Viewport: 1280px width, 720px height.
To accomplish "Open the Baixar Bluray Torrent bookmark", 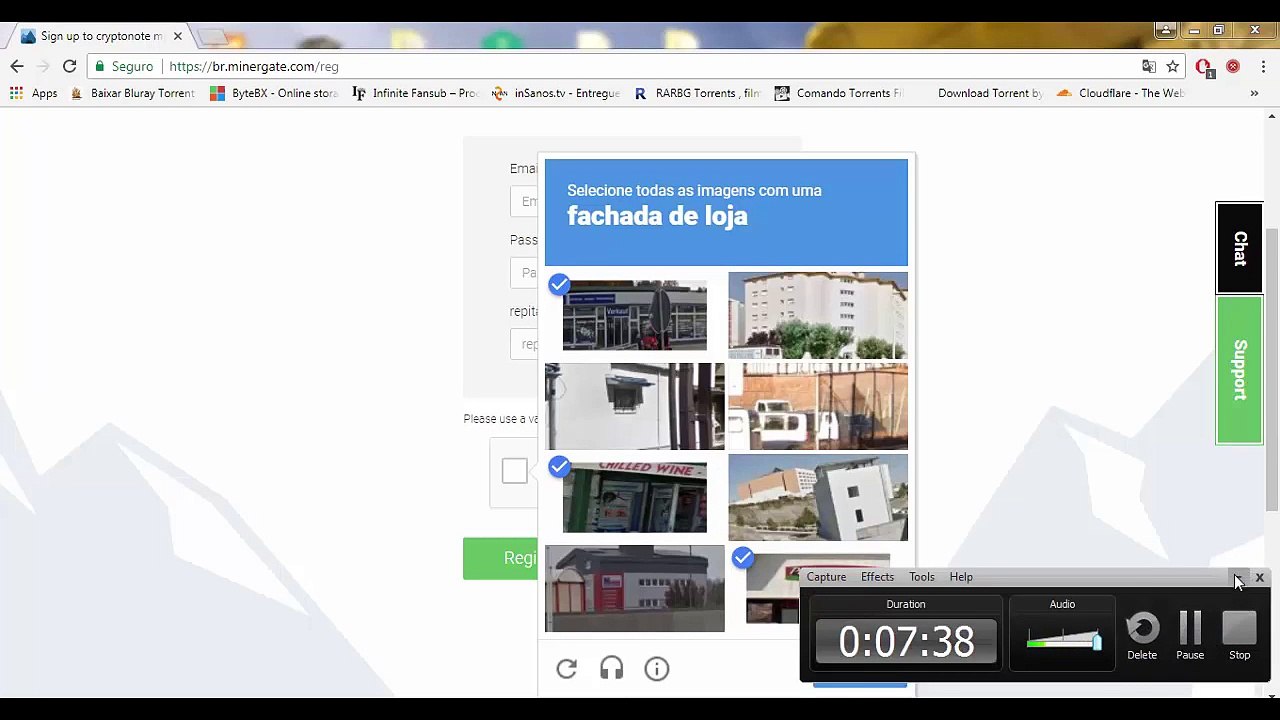I will coord(132,93).
